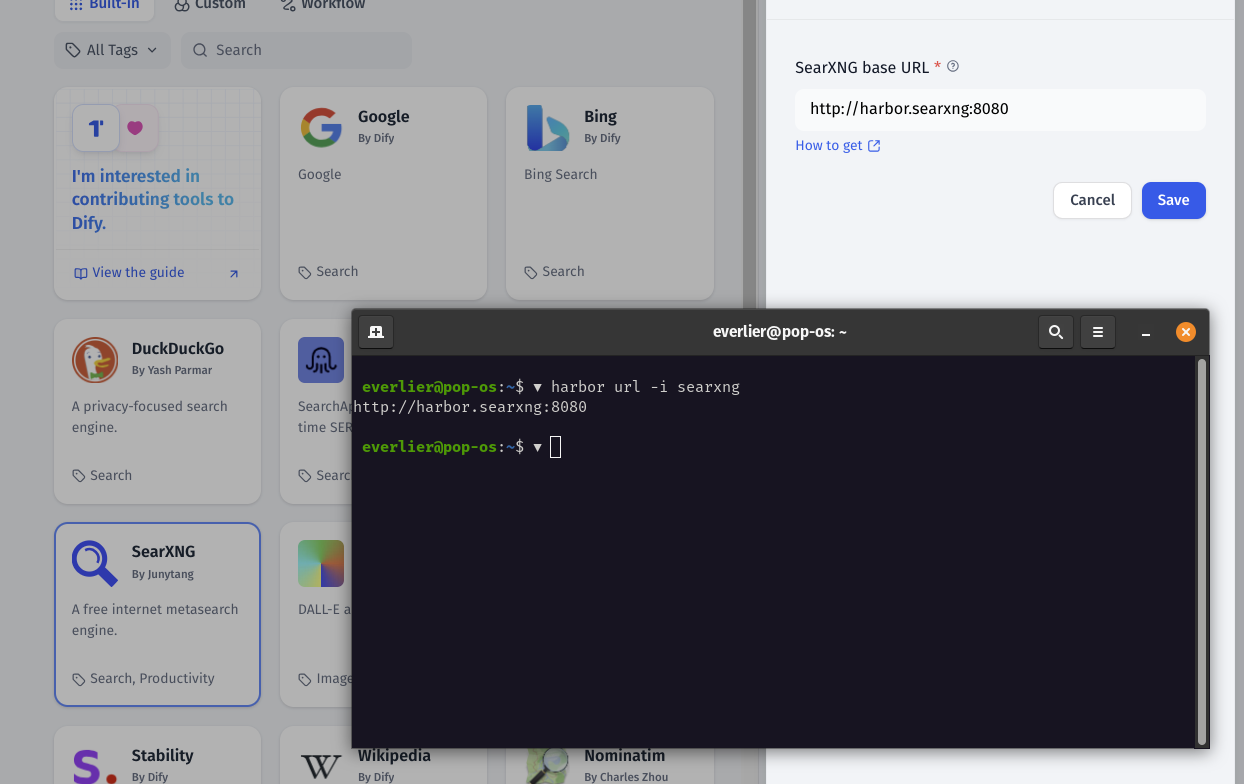
Task: Click 'Bing Search' description text
Action: (560, 175)
